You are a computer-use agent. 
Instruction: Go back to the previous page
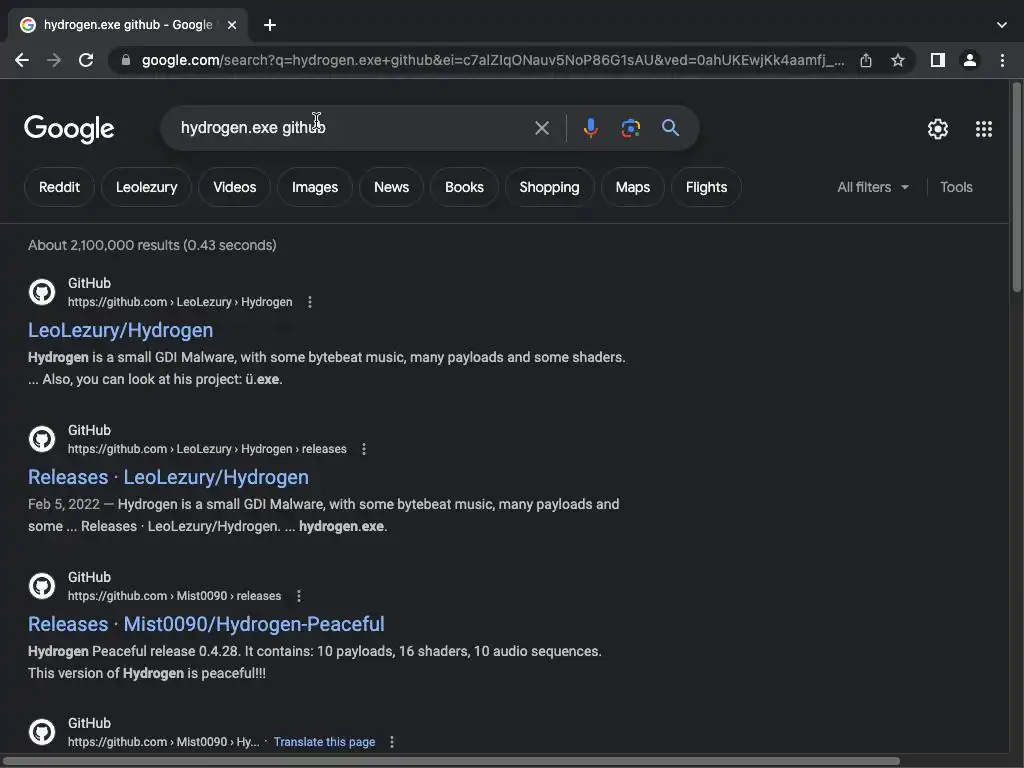(x=22, y=60)
